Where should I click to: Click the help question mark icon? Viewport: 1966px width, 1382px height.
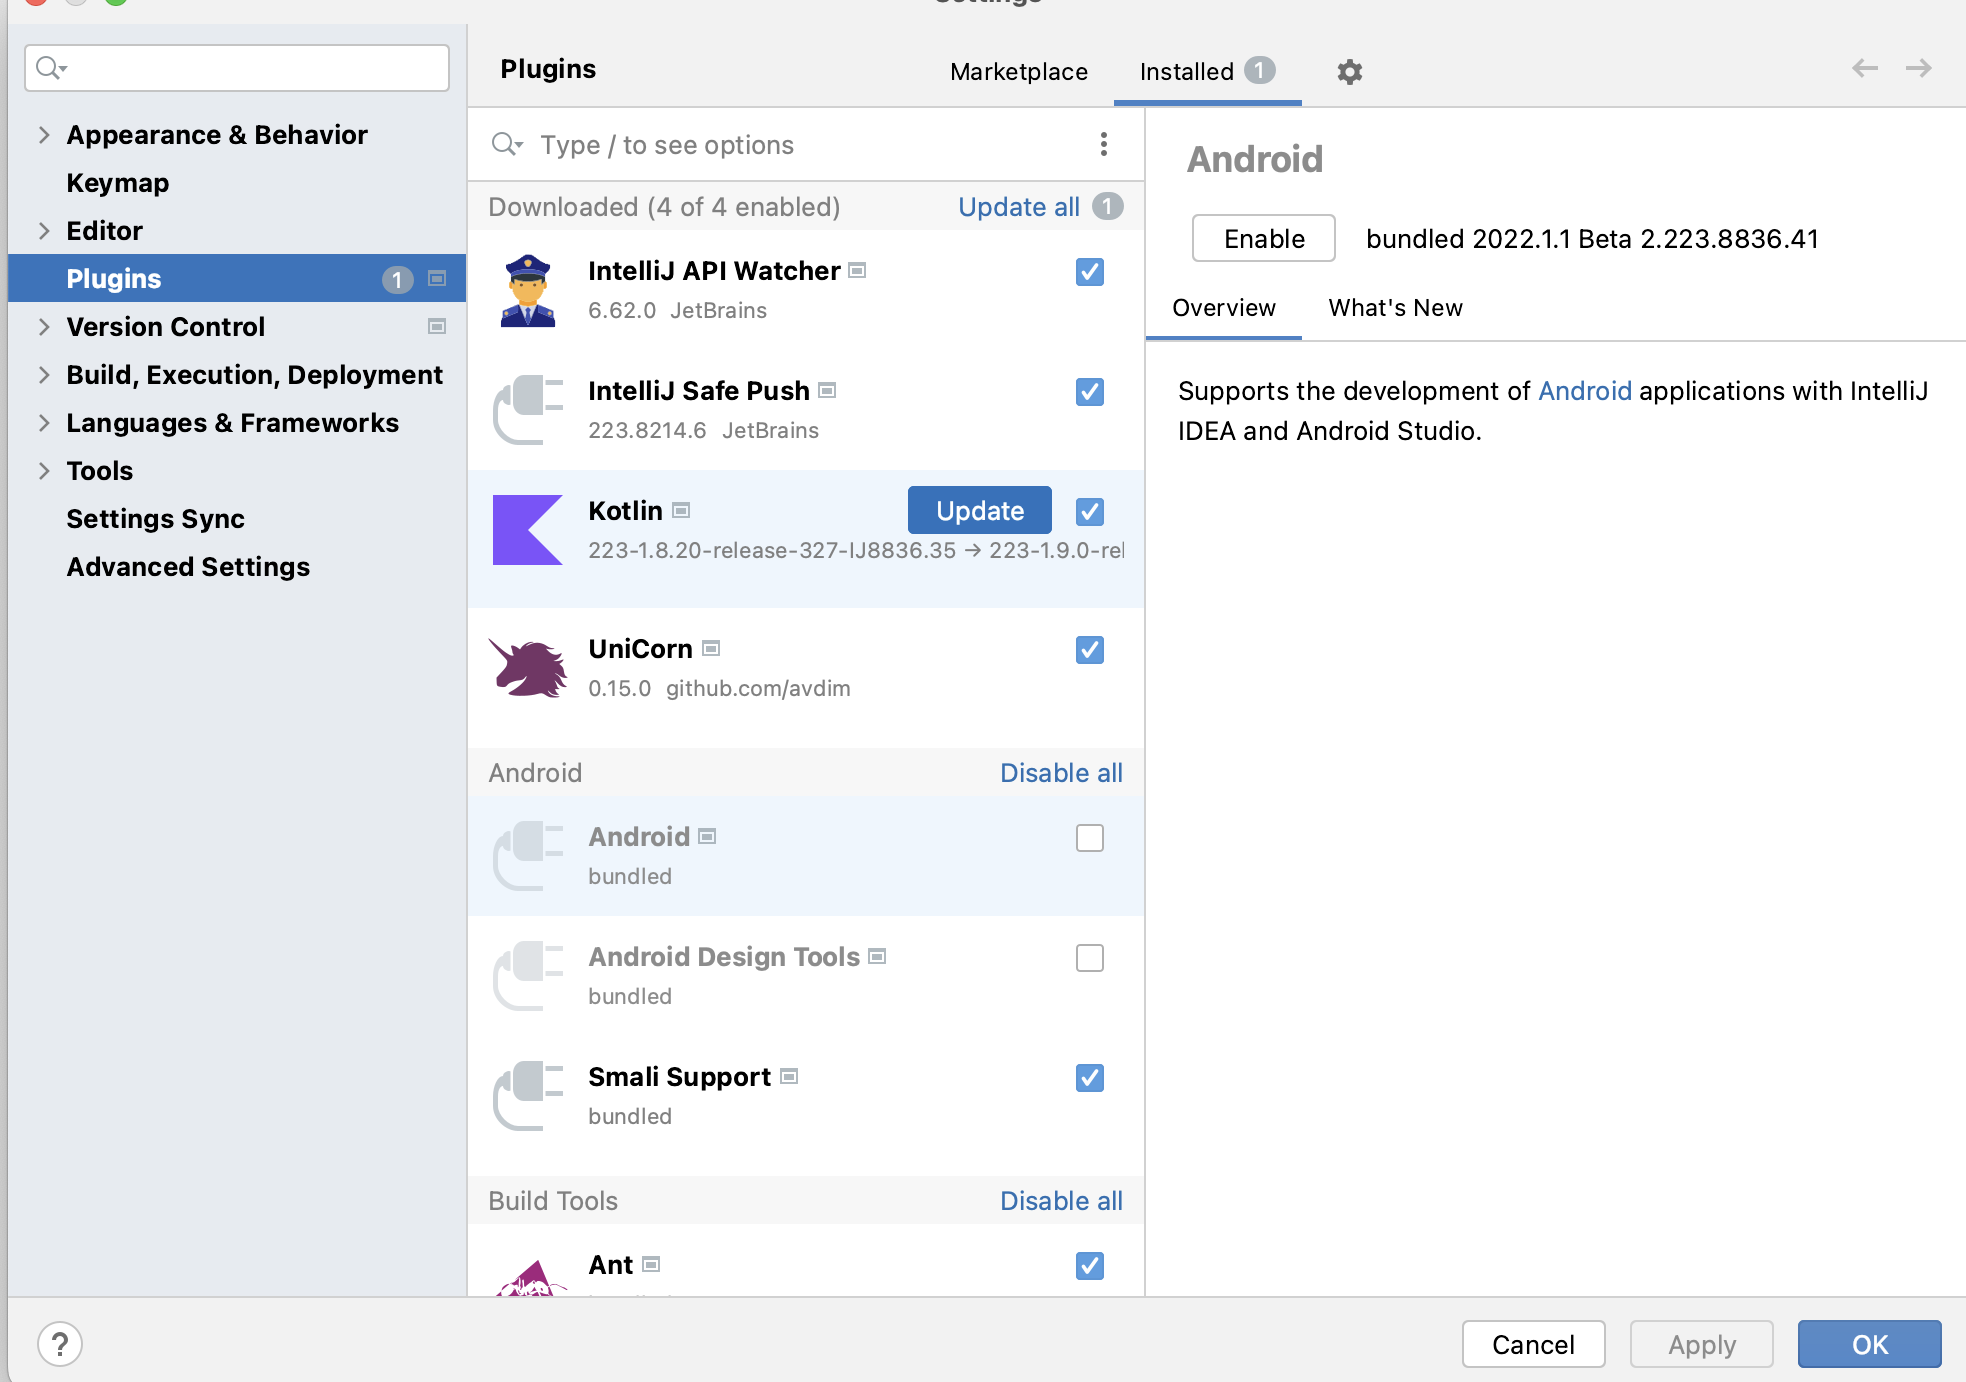tap(60, 1344)
